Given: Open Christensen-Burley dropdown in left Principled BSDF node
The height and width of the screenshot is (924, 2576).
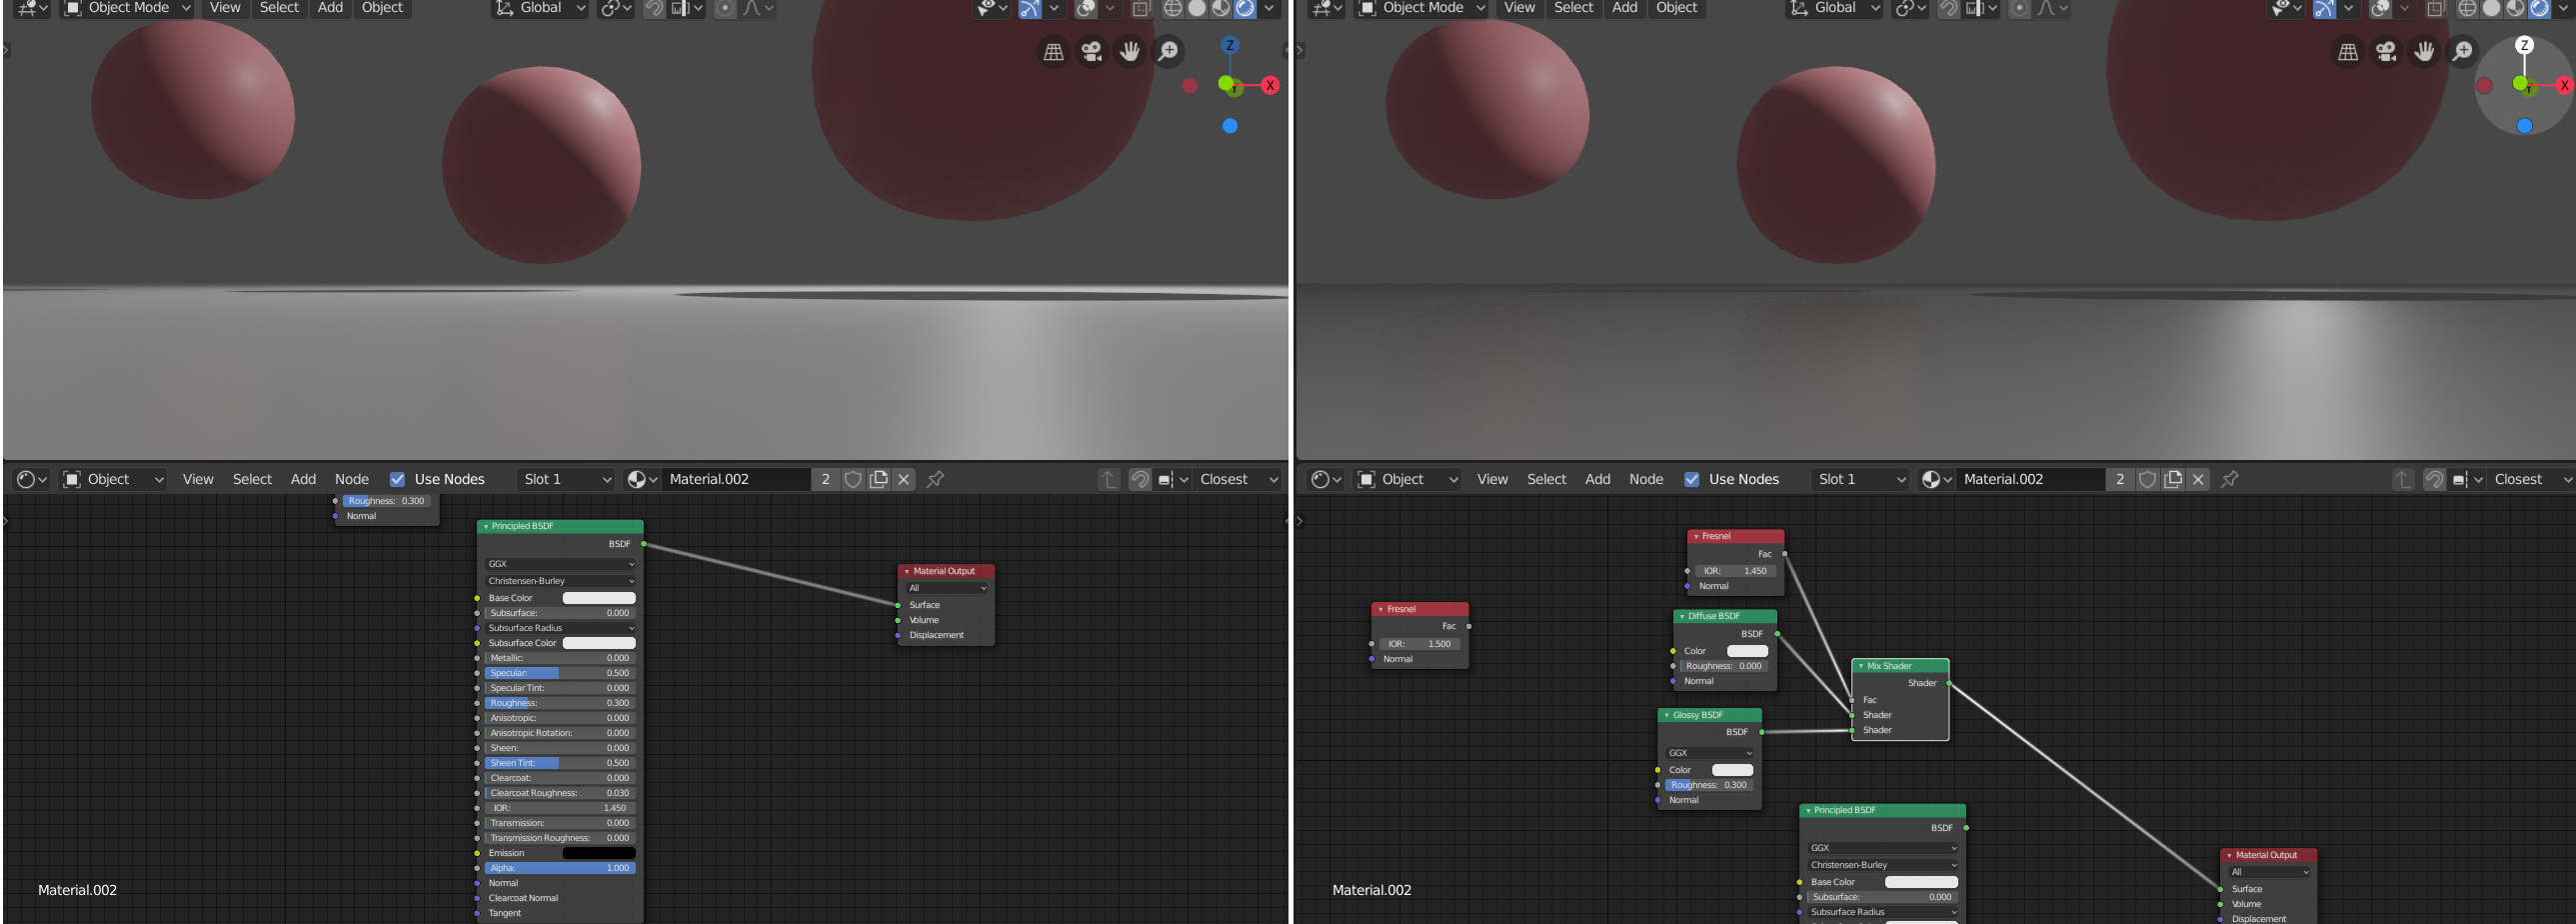Looking at the screenshot, I should coord(560,581).
